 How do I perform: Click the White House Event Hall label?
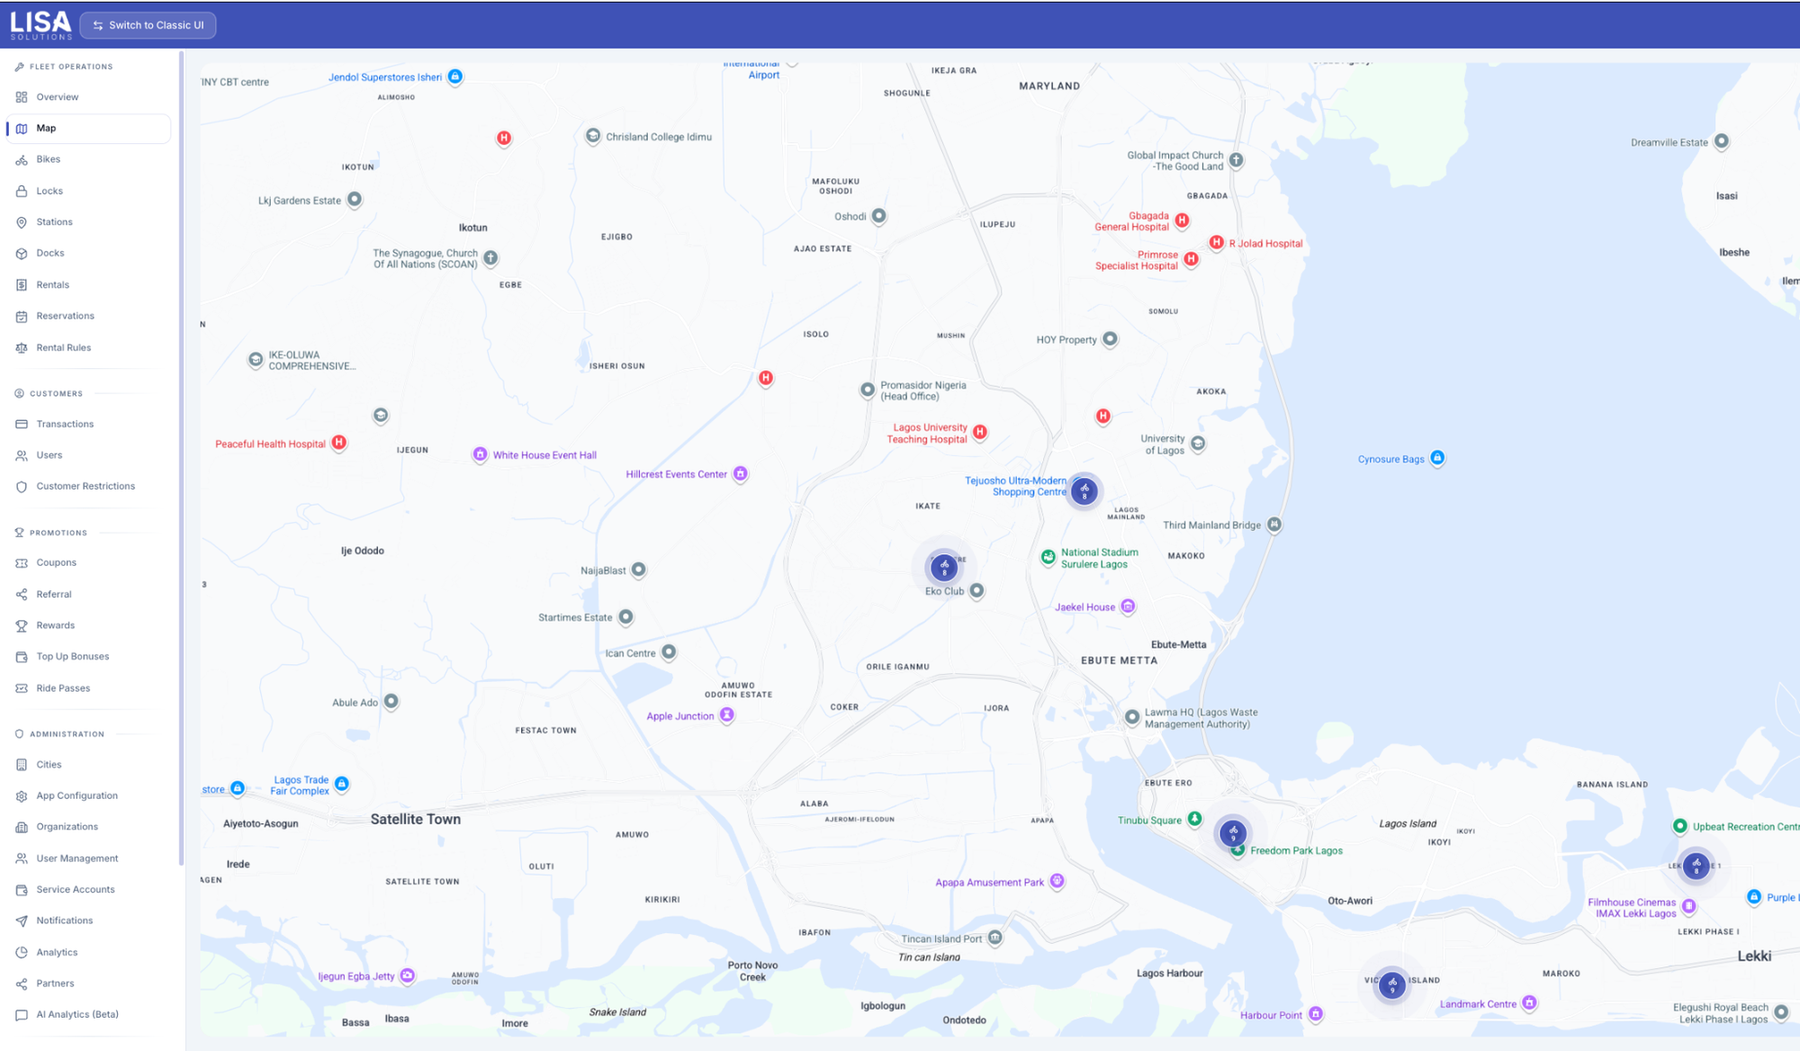[544, 455]
